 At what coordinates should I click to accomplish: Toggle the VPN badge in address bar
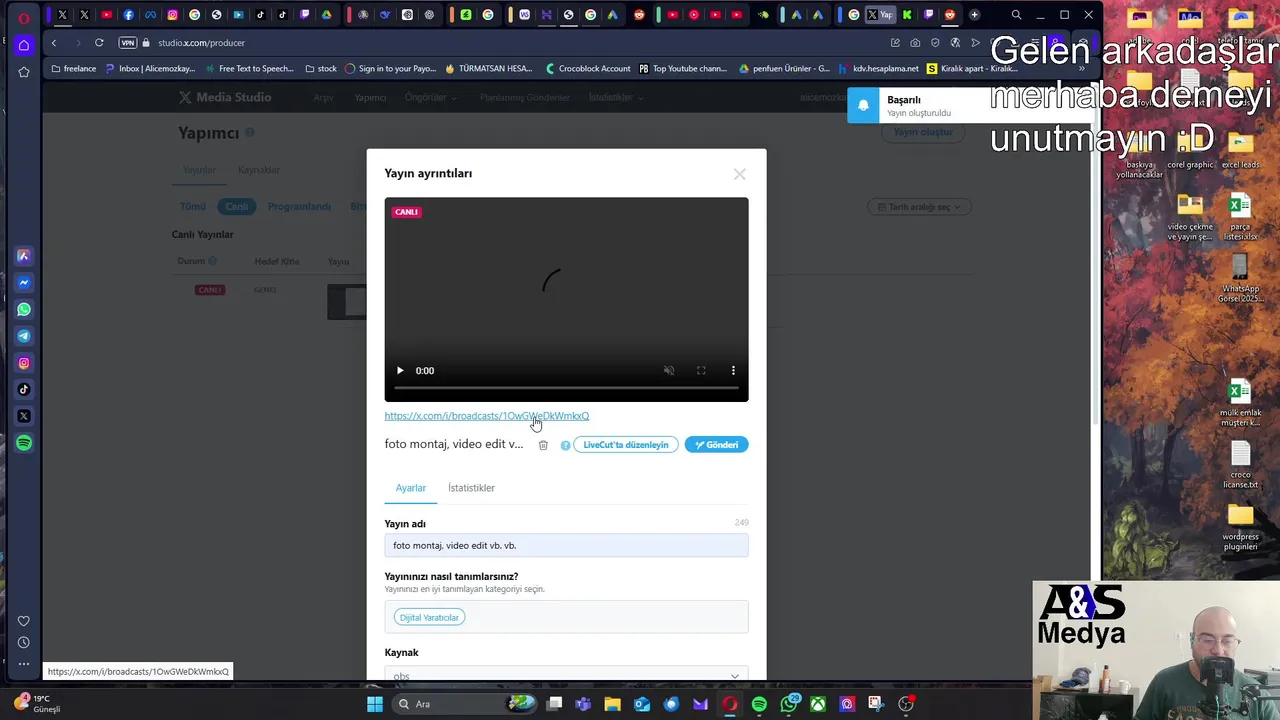pyautogui.click(x=127, y=43)
